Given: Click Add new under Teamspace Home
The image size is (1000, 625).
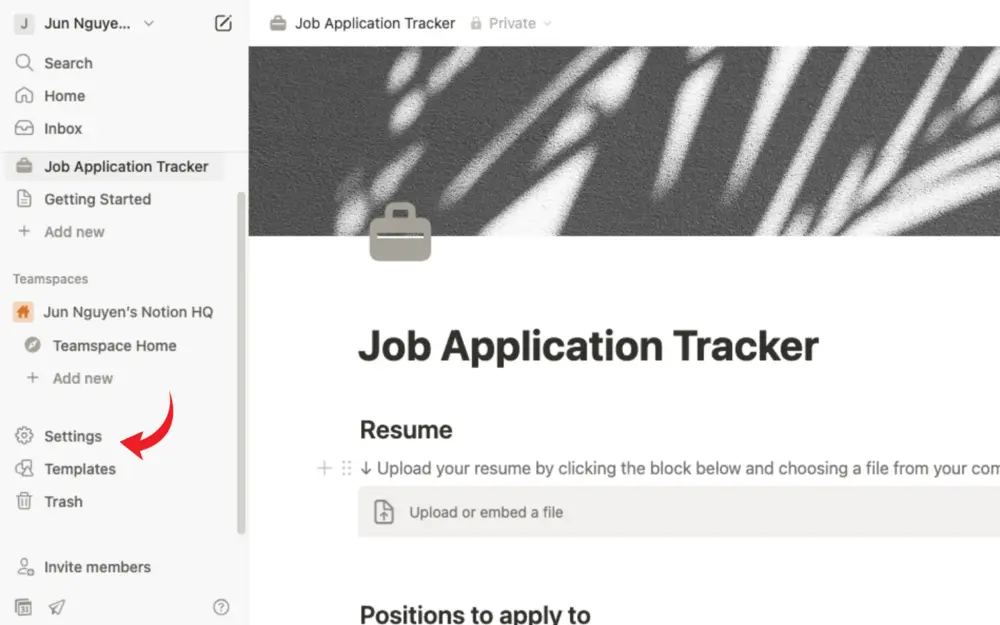Looking at the screenshot, I should point(83,378).
